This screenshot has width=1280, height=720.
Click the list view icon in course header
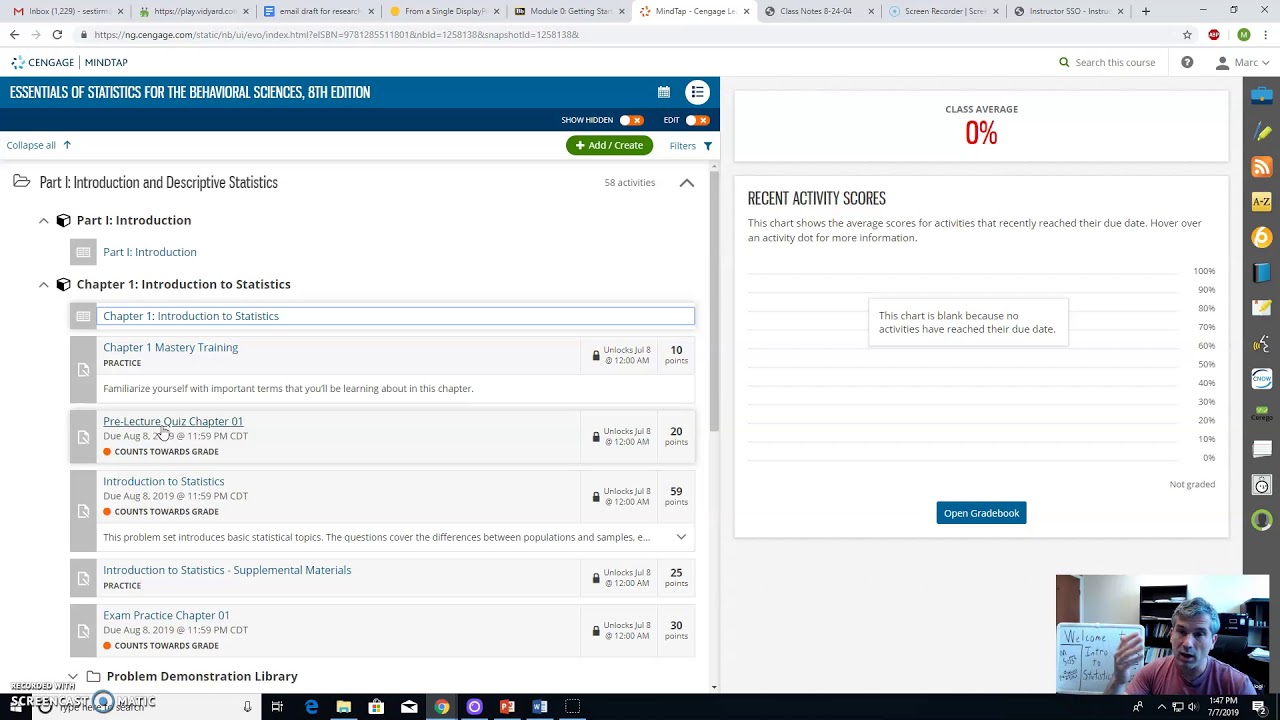point(698,92)
